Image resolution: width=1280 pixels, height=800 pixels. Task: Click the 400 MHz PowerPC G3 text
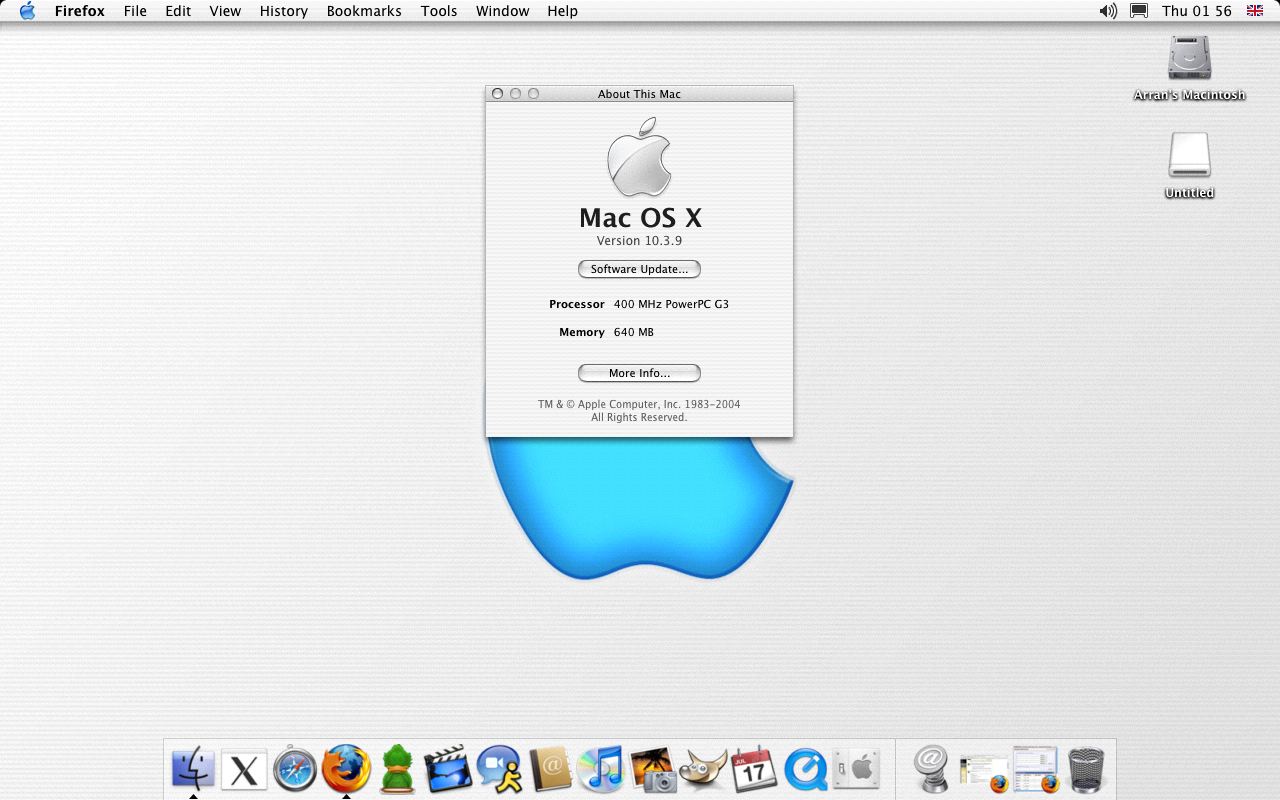click(x=671, y=304)
